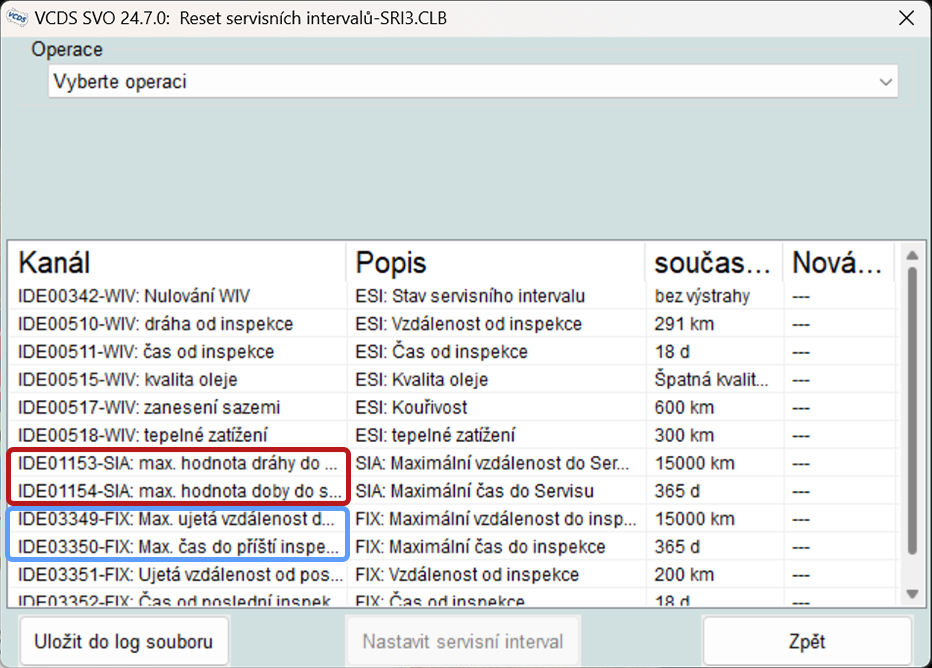Click scrollbar up arrow in table
The height and width of the screenshot is (668, 932).
[913, 256]
